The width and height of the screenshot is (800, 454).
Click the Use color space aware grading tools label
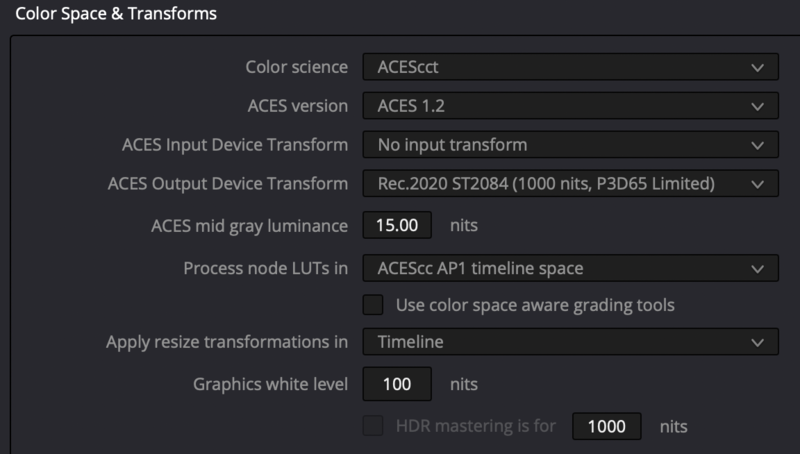[535, 304]
